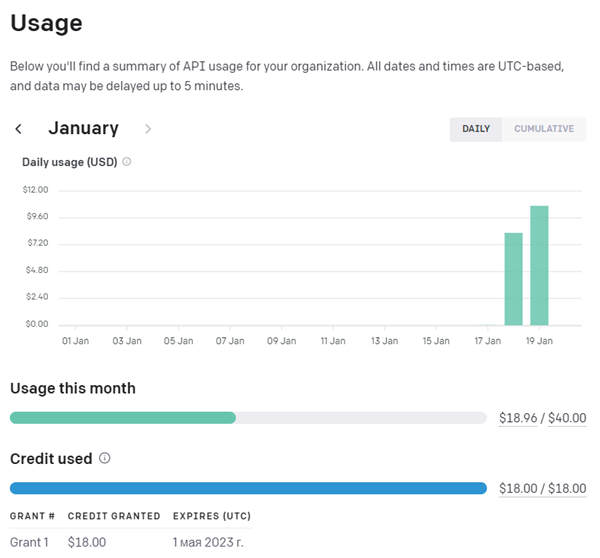Image resolution: width=600 pixels, height=558 pixels.
Task: Click the Usage page title
Action: 46,23
